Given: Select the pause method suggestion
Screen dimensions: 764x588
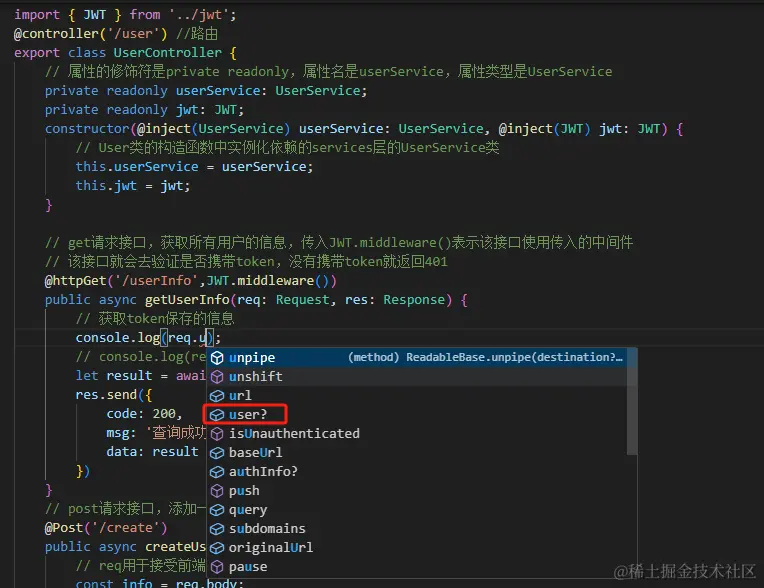Looking at the screenshot, I should tap(418, 567).
